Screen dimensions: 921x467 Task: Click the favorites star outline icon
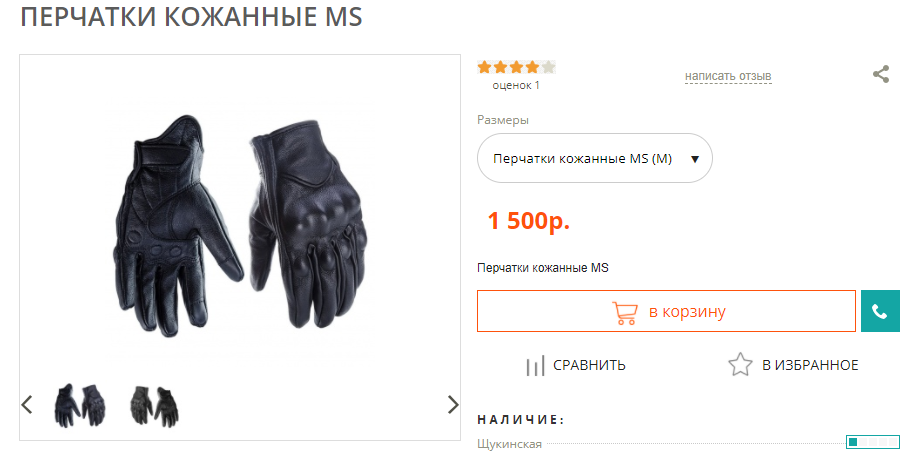740,365
